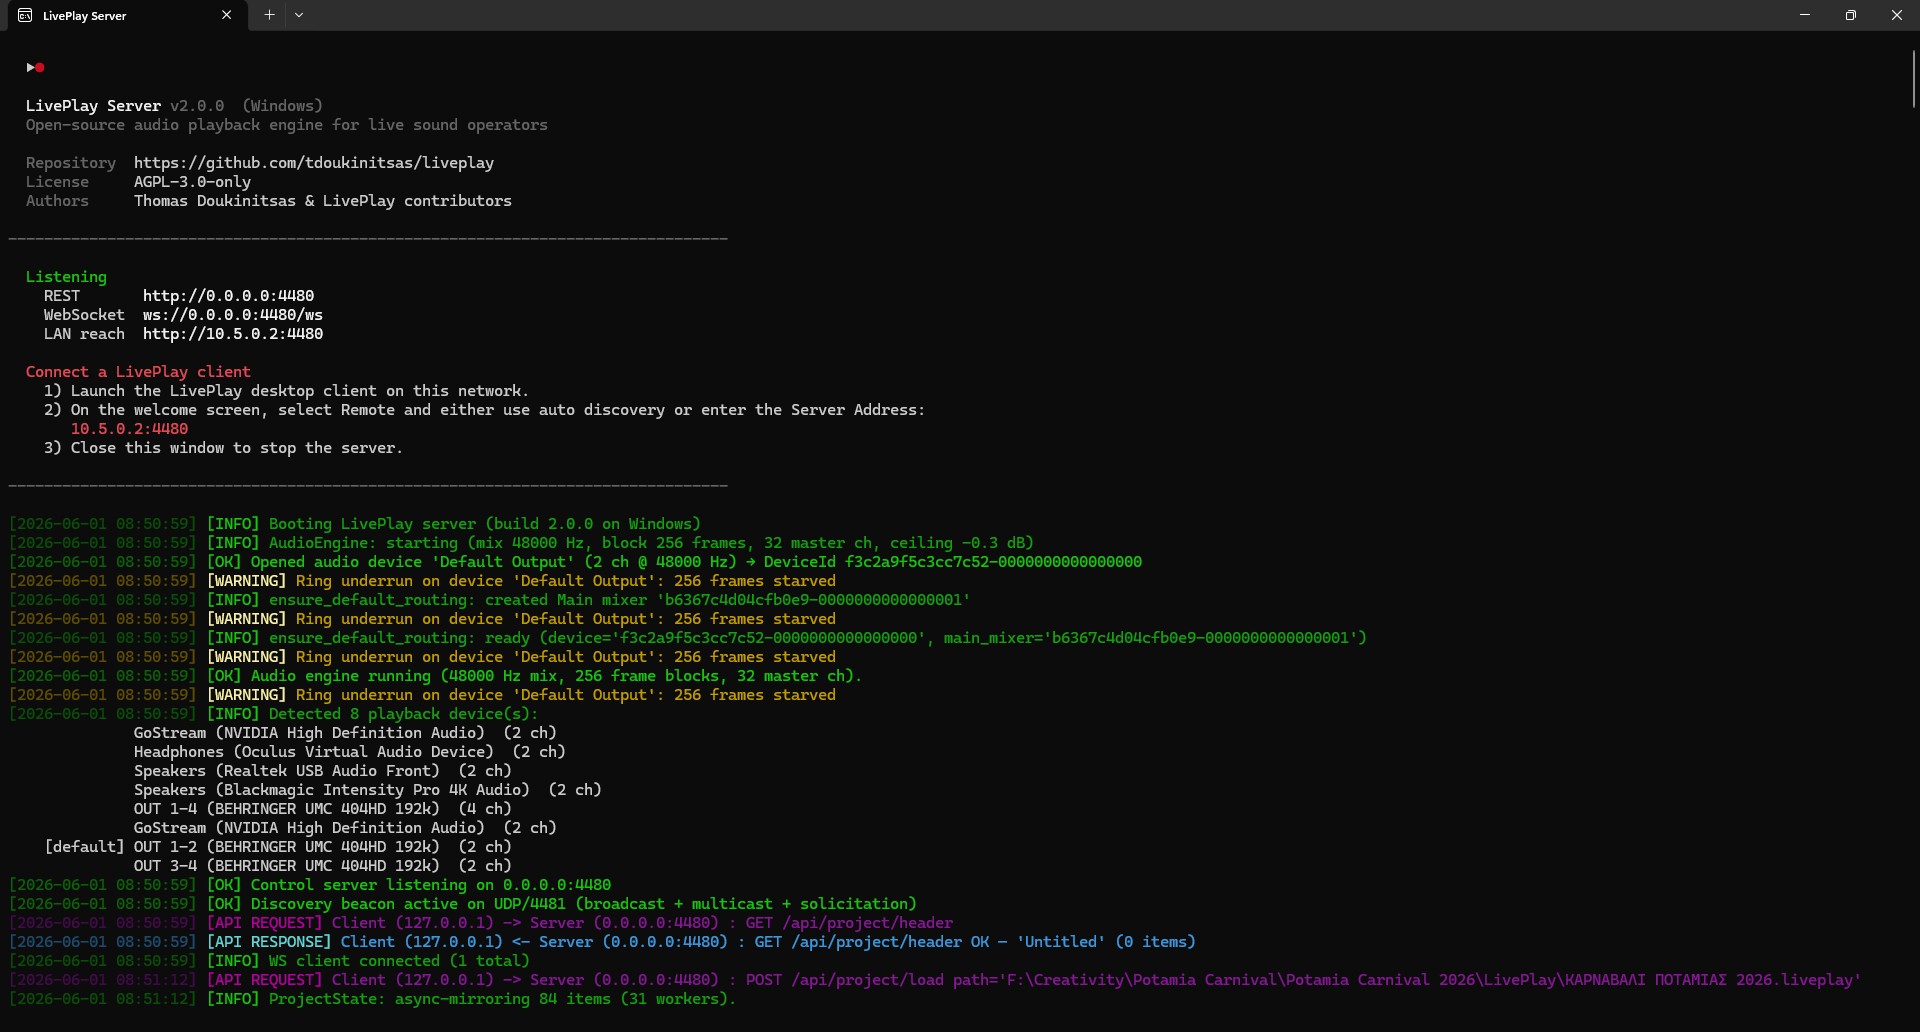This screenshot has width=1920, height=1032.
Task: Restore down the terminal window
Action: tap(1851, 15)
